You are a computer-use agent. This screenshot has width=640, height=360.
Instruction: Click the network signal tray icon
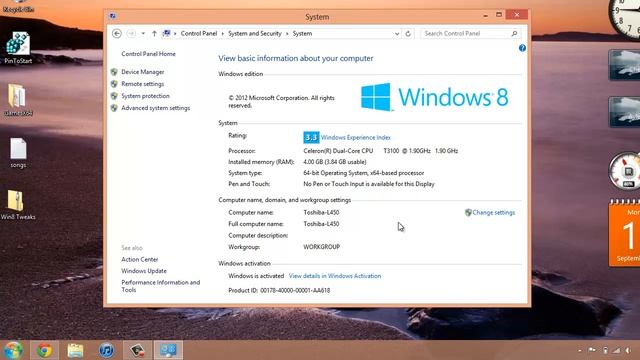point(616,350)
